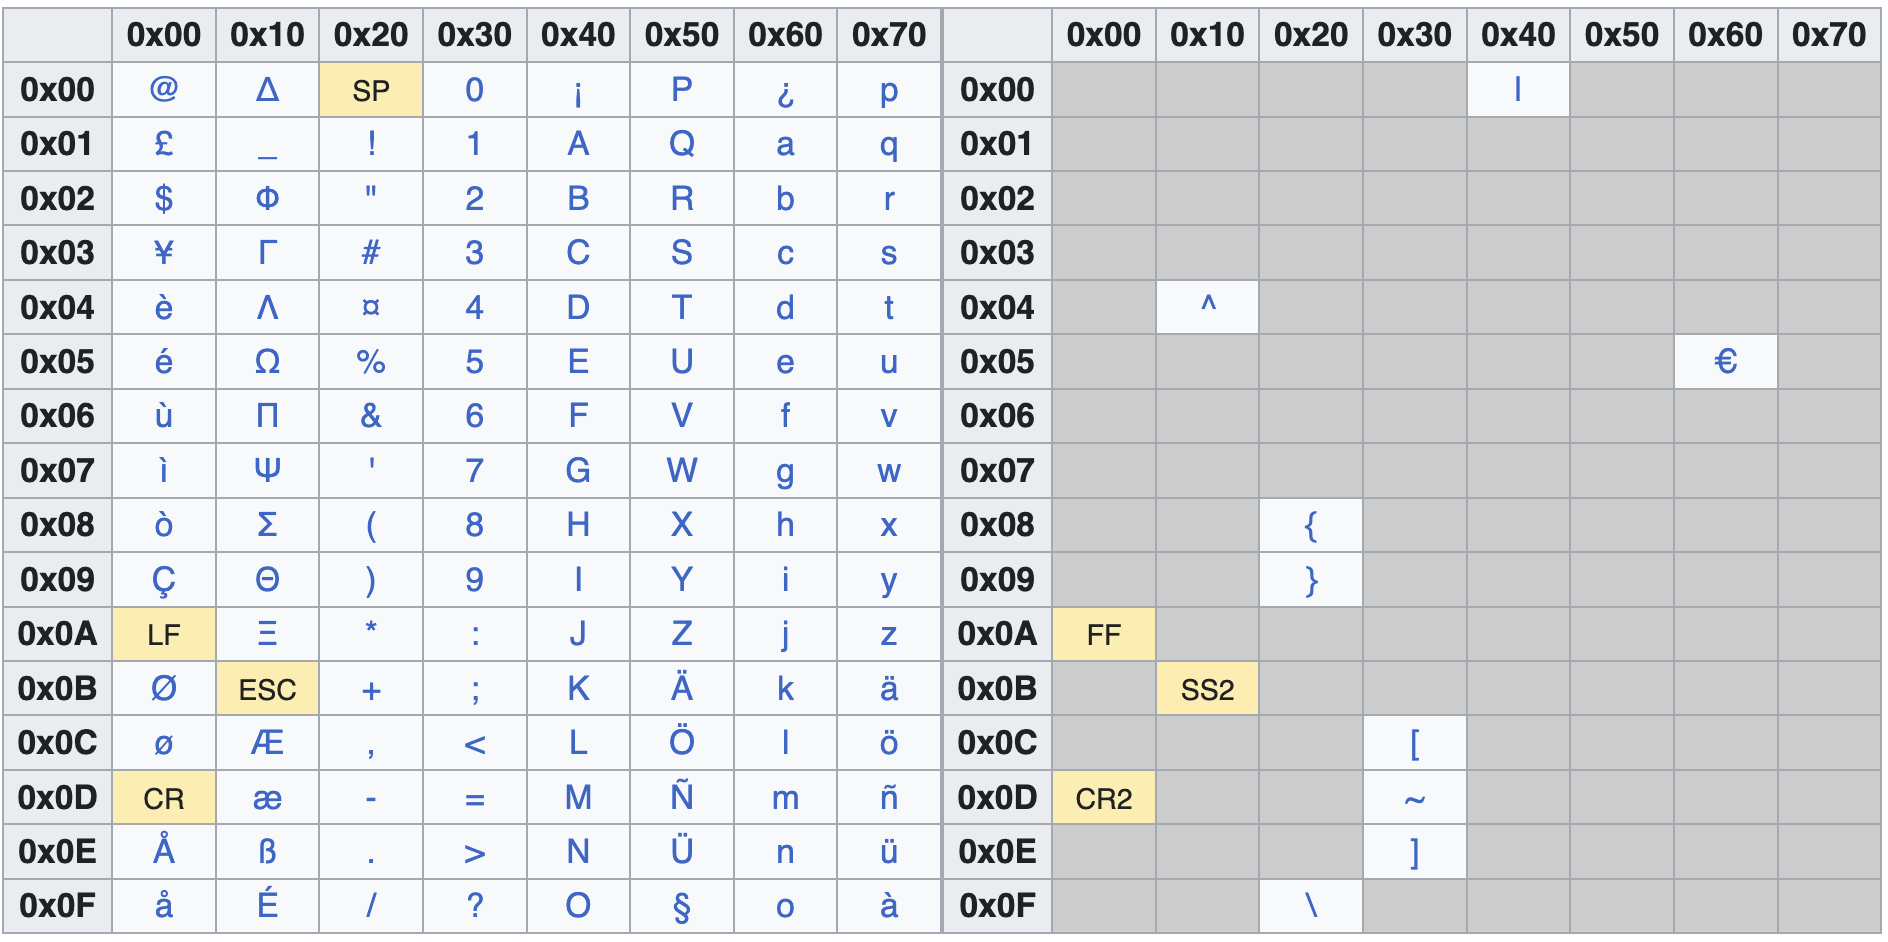
Task: Click the Greek Delta Δ character
Action: pyautogui.click(x=267, y=90)
